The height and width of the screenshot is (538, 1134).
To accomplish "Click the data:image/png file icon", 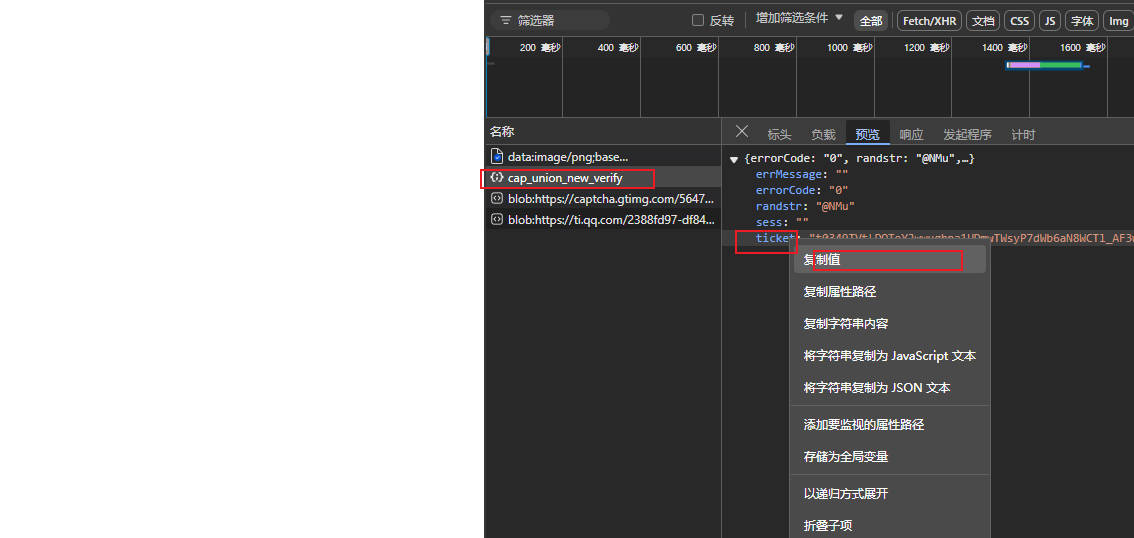I will [497, 157].
